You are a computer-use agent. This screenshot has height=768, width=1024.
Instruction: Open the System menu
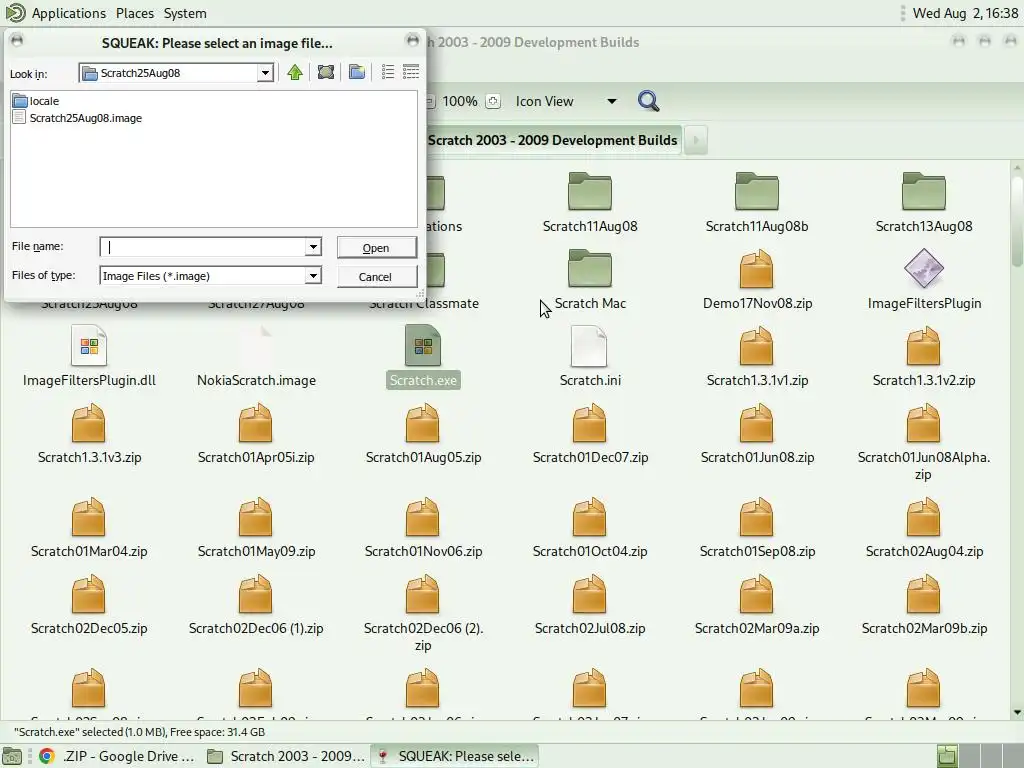[x=185, y=13]
